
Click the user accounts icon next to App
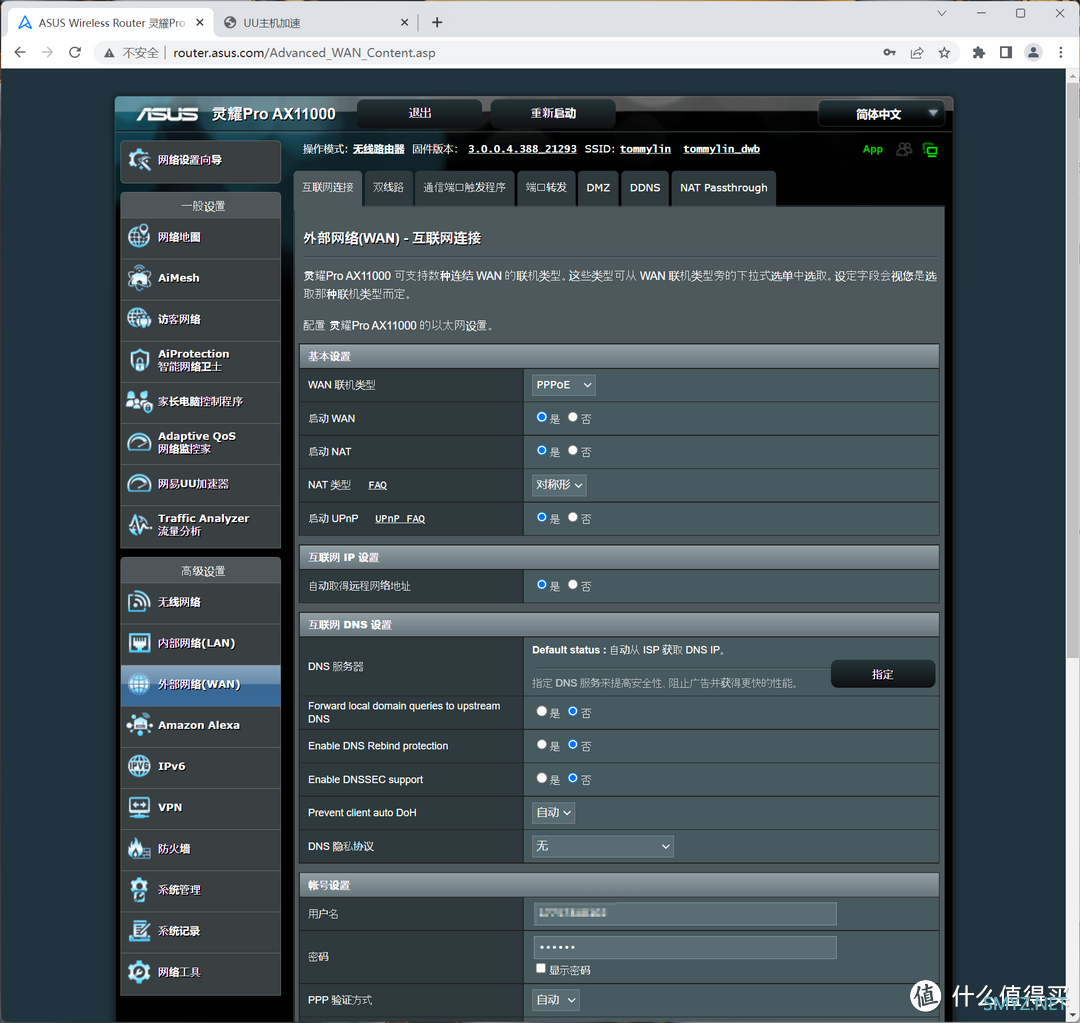click(904, 149)
